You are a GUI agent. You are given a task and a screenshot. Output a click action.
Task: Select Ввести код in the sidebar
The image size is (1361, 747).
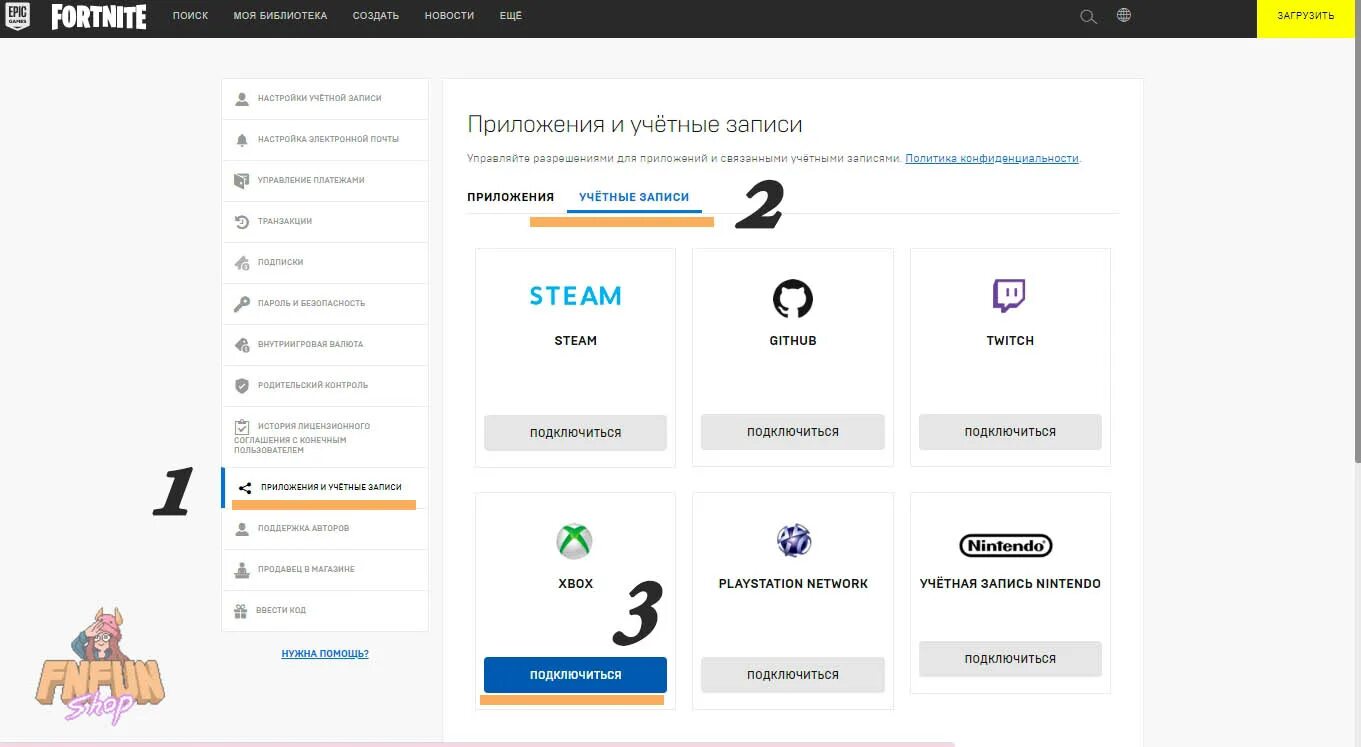pyautogui.click(x=325, y=611)
